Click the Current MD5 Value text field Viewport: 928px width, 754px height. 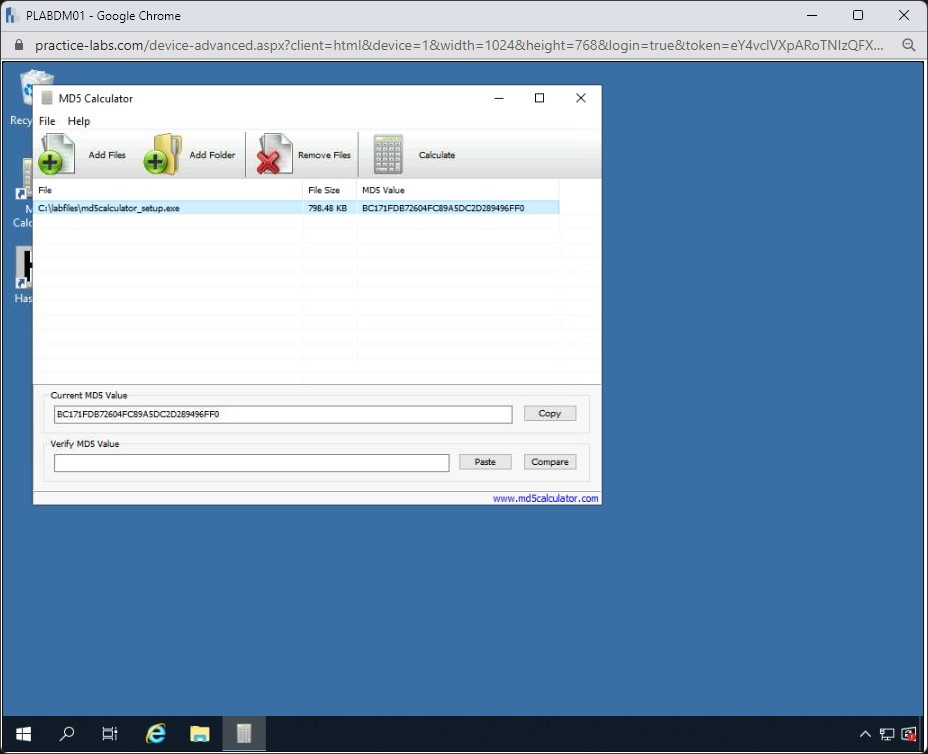pos(283,414)
